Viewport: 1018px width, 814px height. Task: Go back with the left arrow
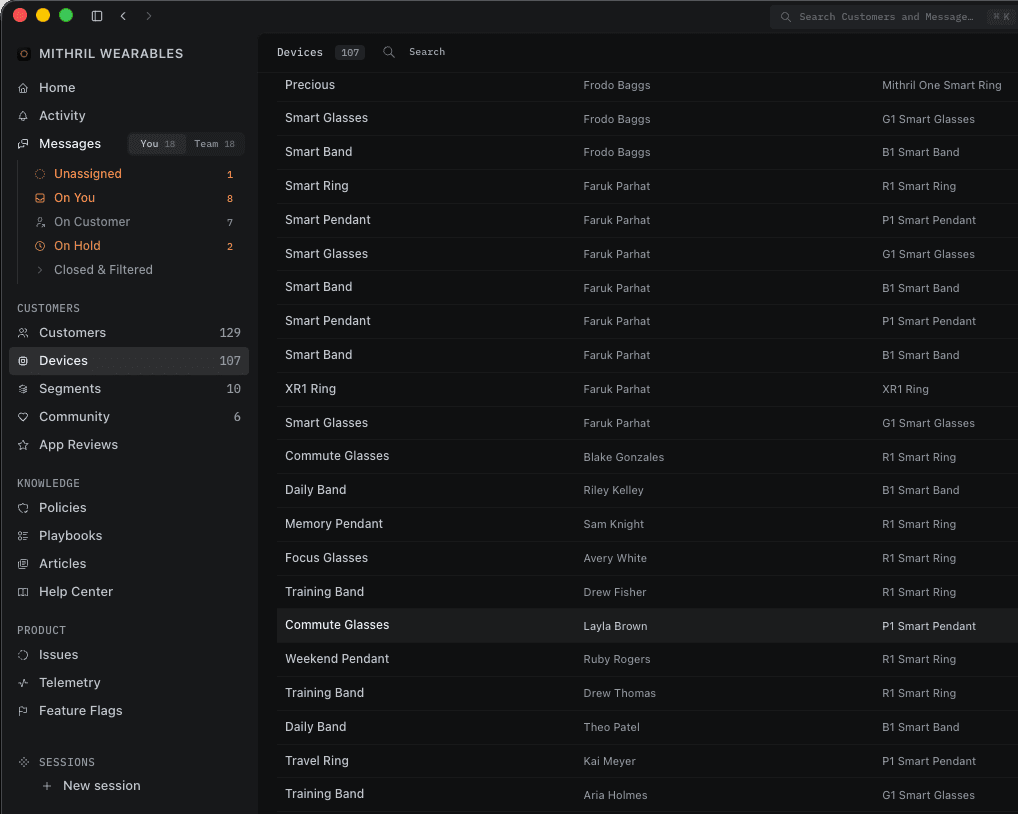click(x=123, y=16)
